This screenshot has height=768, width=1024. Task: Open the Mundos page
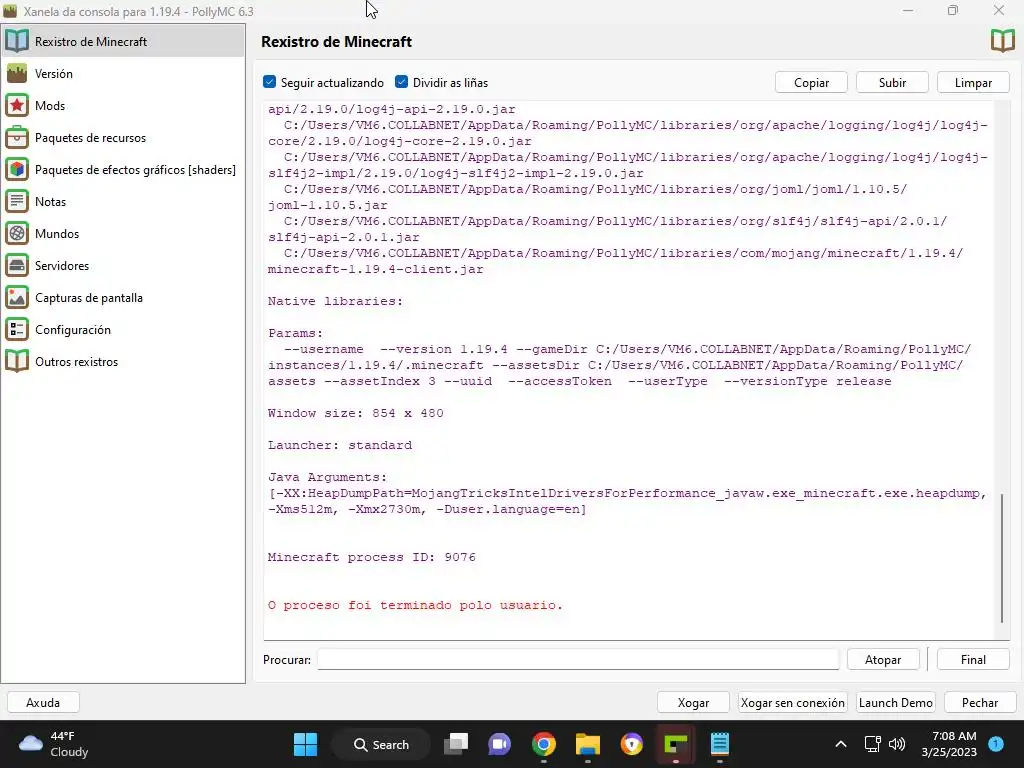coord(123,233)
